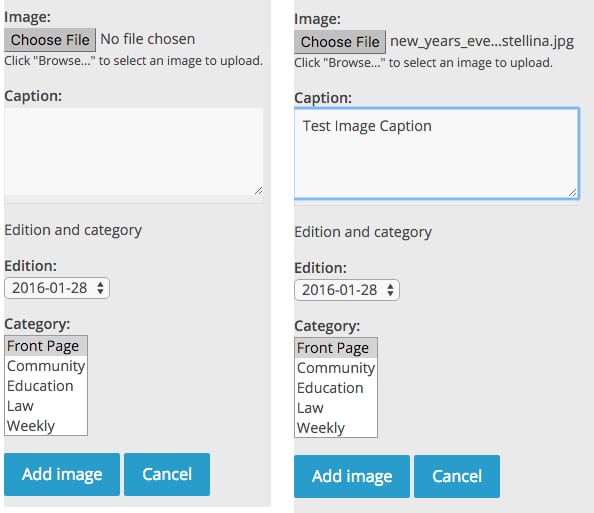Select Front Page in right Category list
594x513 pixels.
tap(336, 348)
